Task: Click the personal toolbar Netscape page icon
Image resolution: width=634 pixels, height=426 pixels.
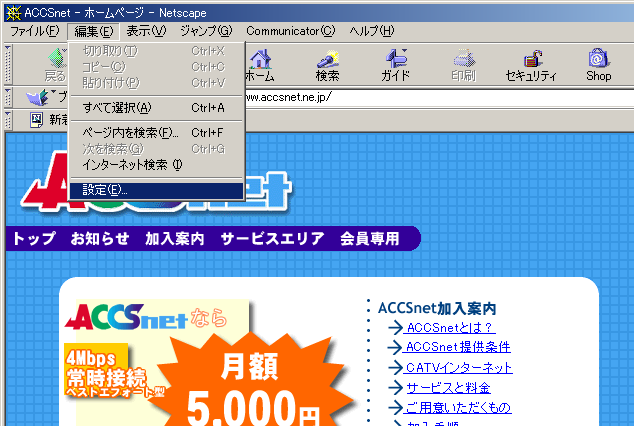Action: coord(37,120)
